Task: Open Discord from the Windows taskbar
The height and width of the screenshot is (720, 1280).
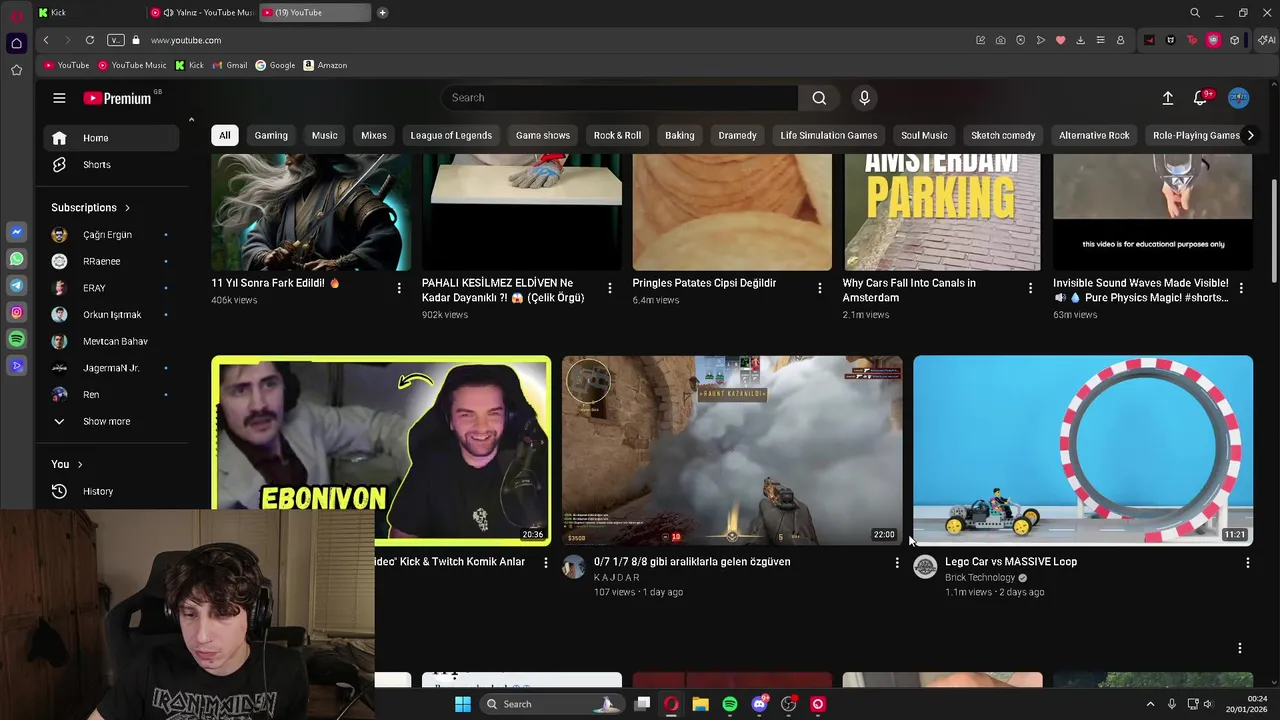Action: 759,704
